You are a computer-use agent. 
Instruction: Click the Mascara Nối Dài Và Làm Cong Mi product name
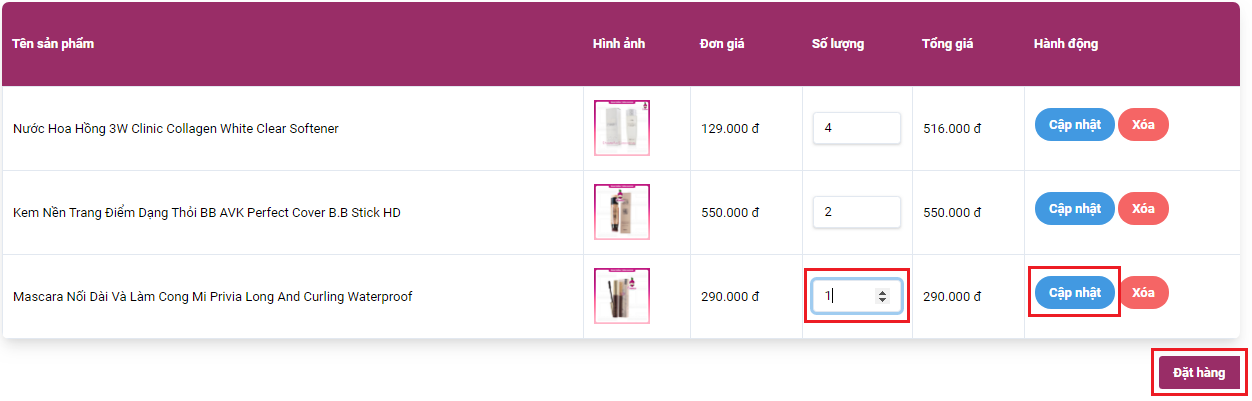point(212,297)
